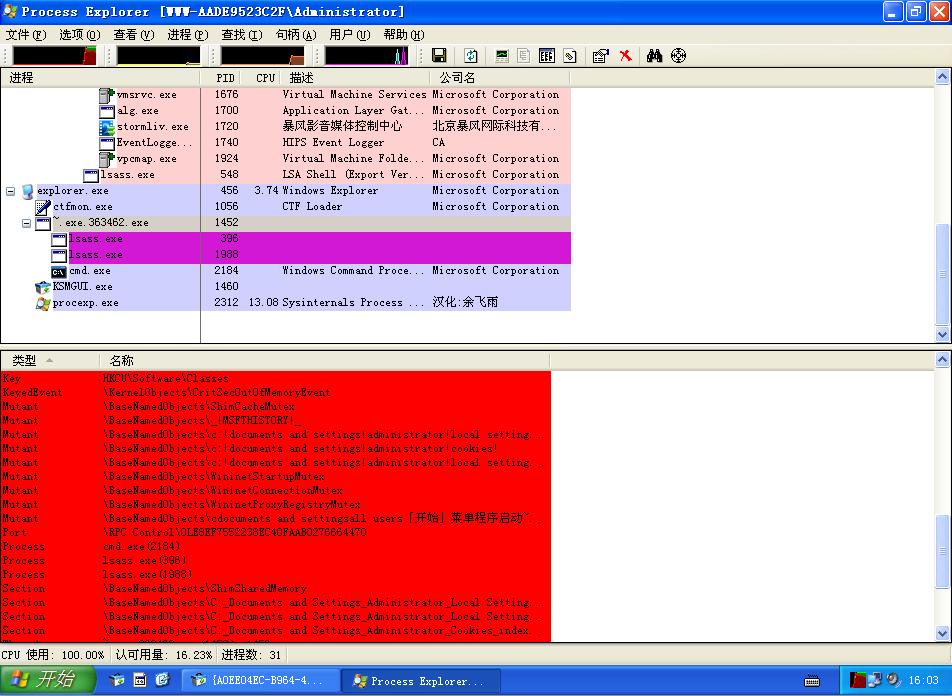Viewport: 952px width, 696px height.
Task: Click the process list scroll up arrow
Action: point(942,77)
